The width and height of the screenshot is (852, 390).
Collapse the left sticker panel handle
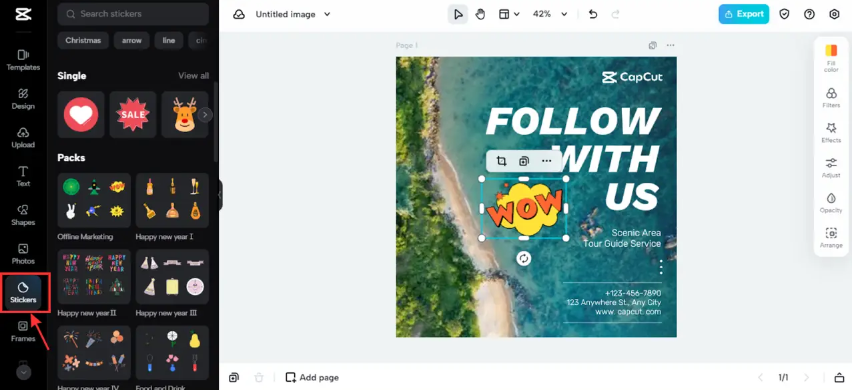click(220, 195)
